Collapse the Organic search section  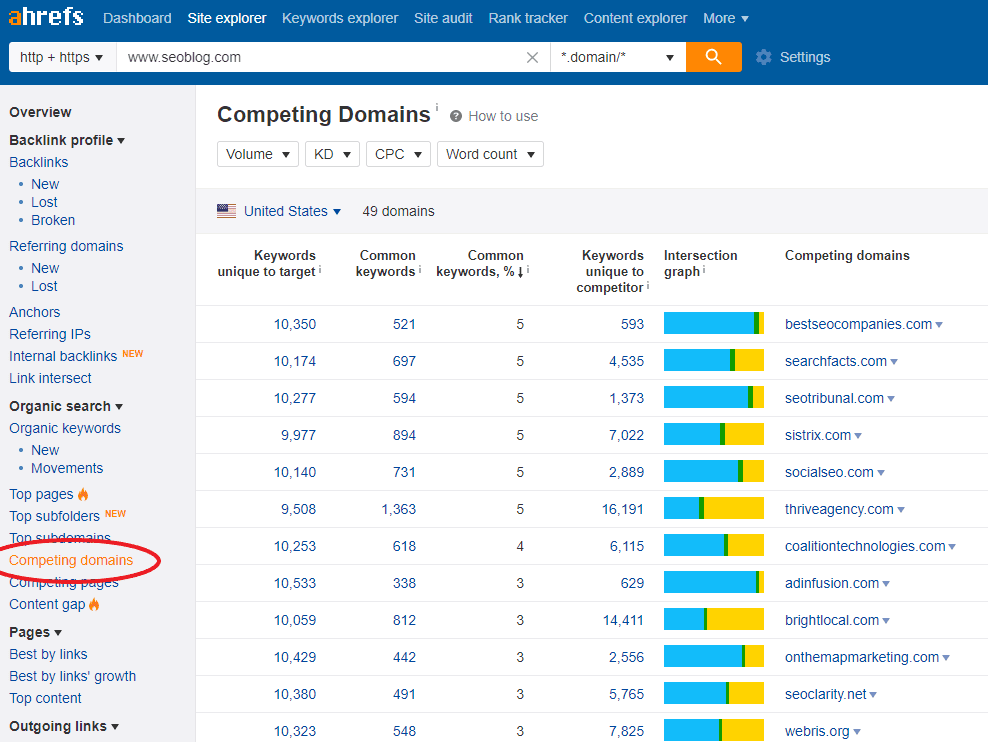(x=66, y=406)
